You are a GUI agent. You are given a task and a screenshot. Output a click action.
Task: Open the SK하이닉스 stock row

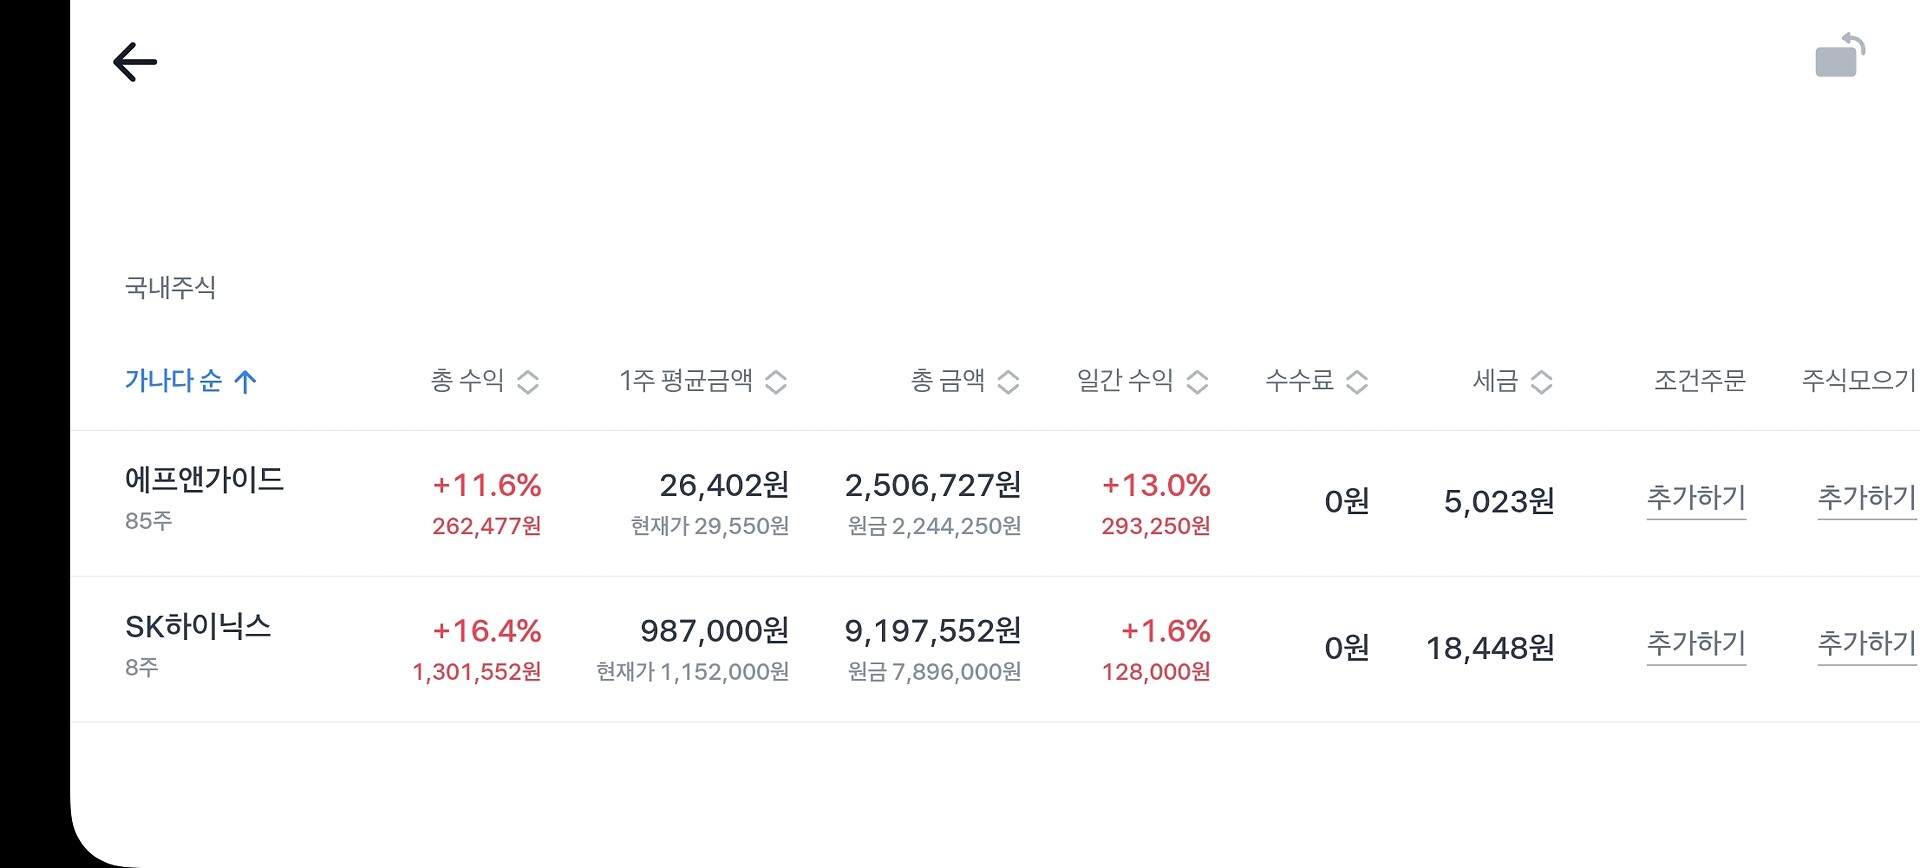[x=995, y=649]
